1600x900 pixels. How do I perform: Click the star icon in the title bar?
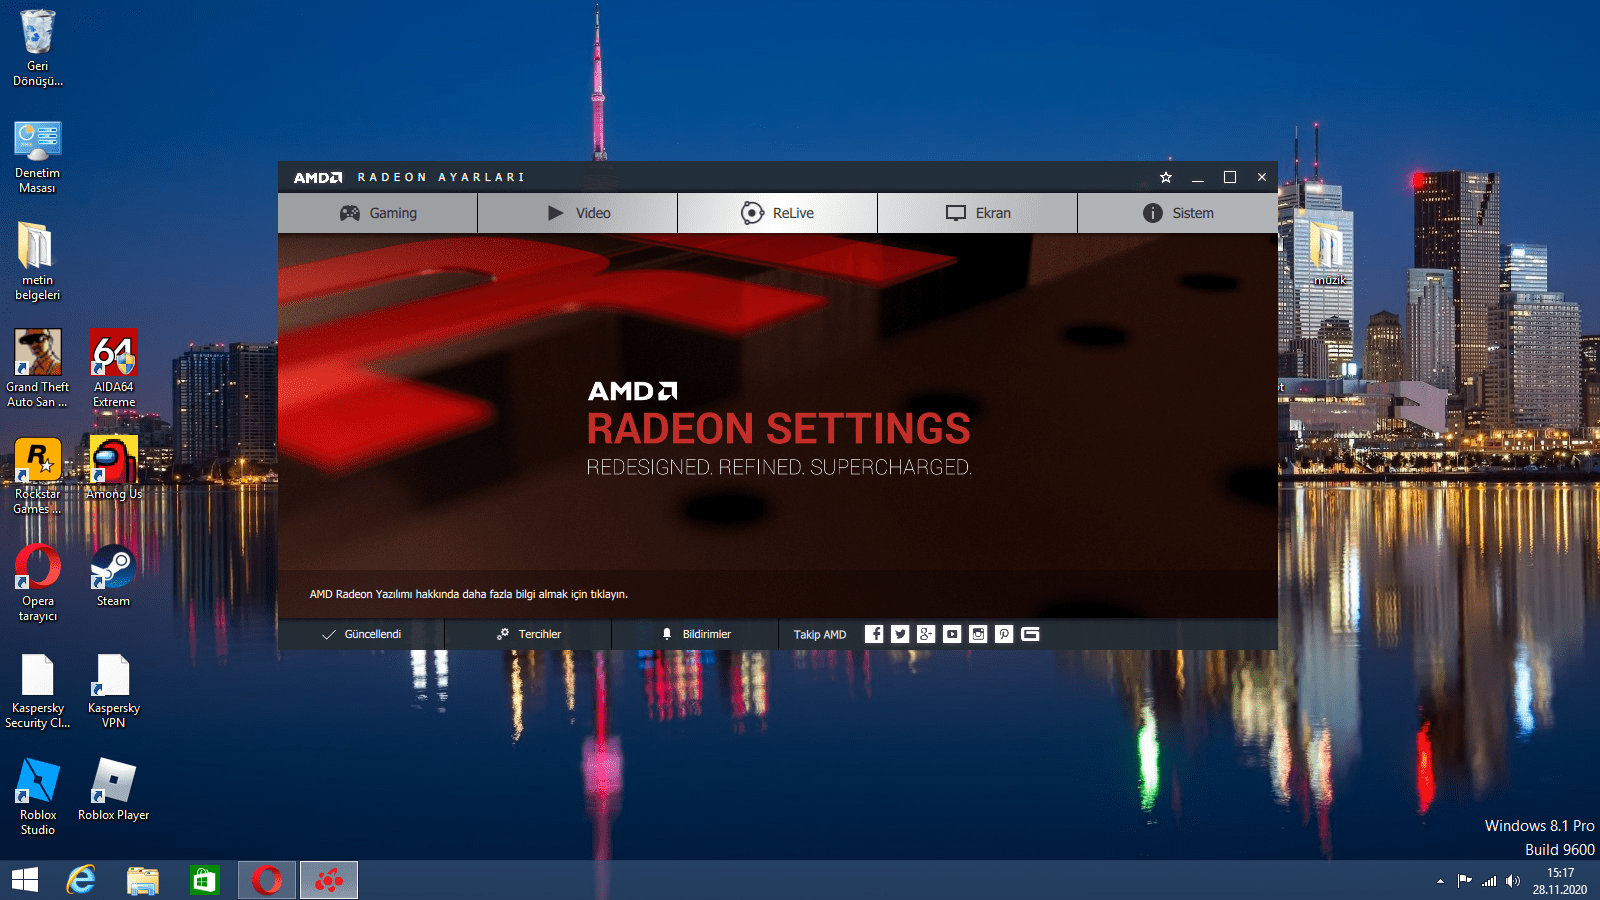tap(1166, 177)
